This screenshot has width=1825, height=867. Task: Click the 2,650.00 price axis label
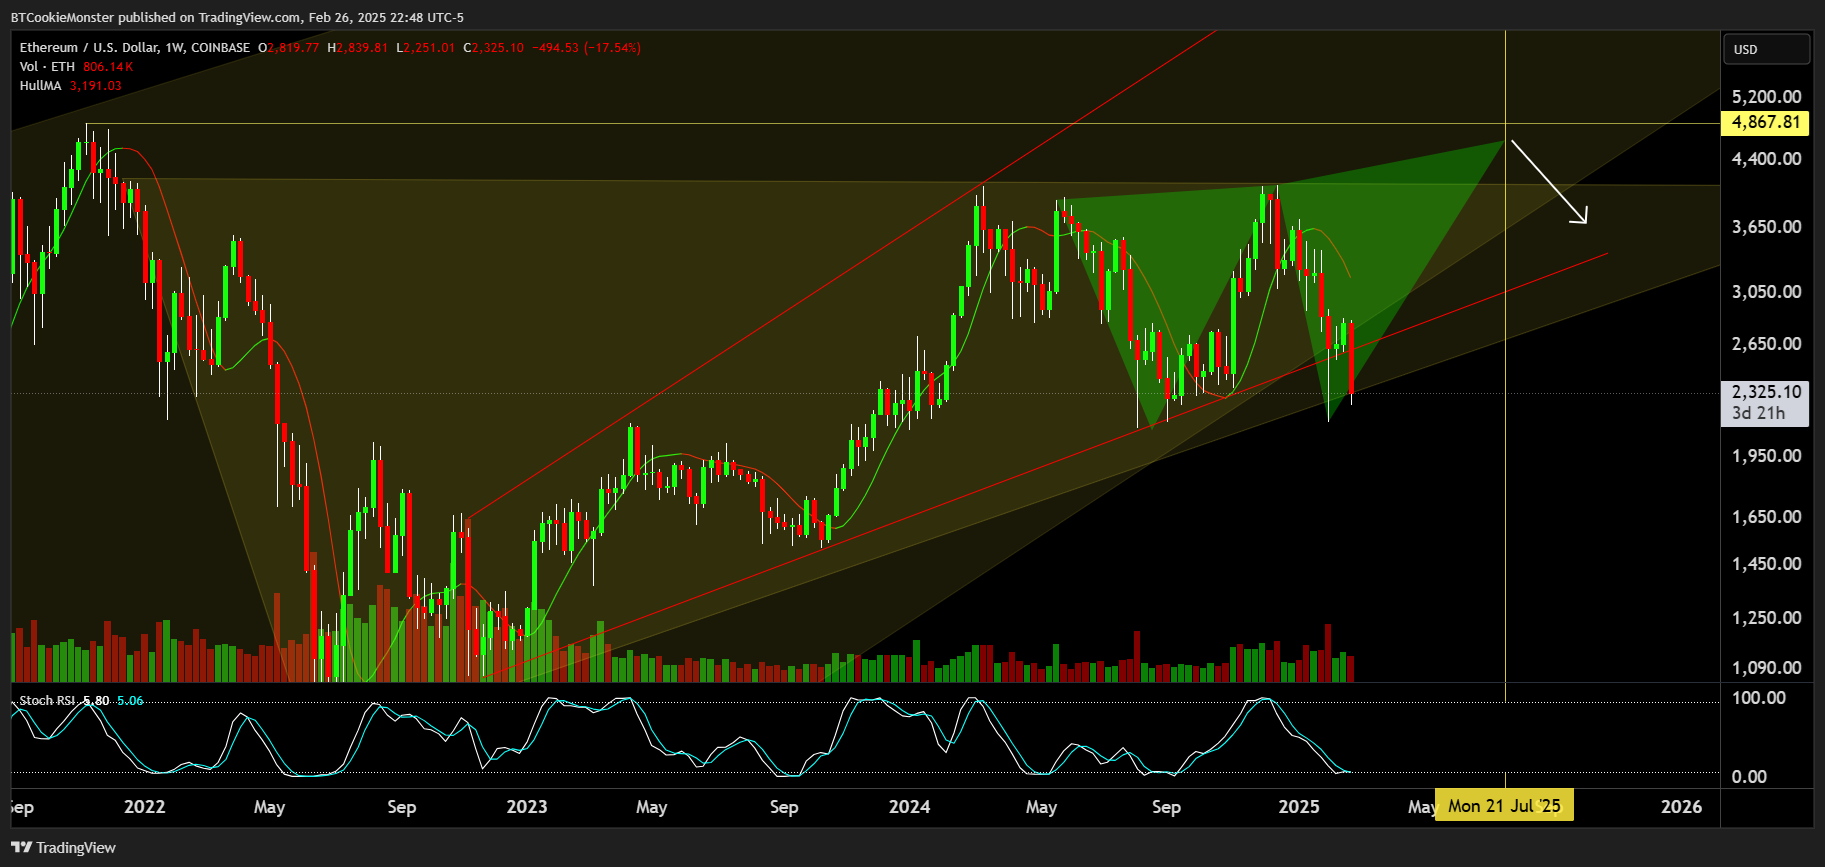1766,344
